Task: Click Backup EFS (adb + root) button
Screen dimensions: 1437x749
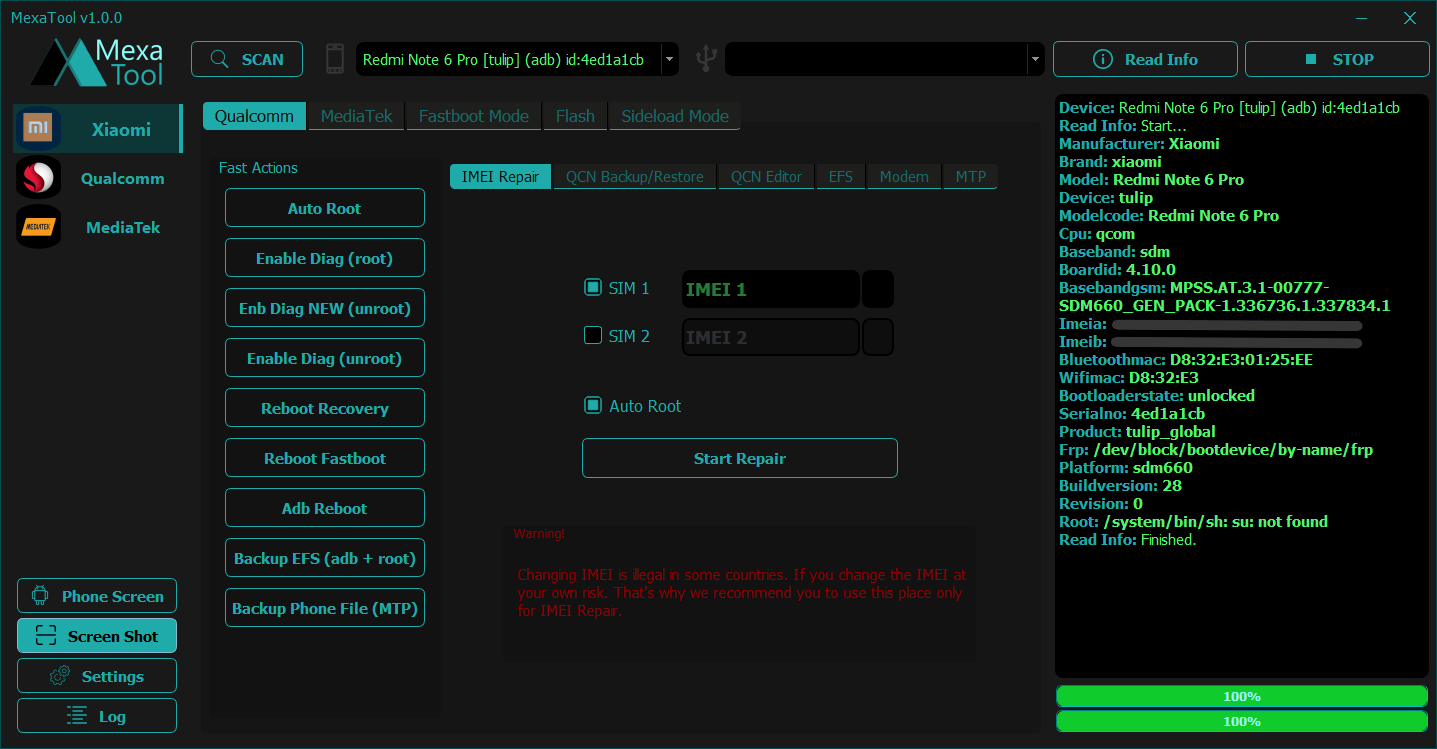Action: [x=325, y=558]
